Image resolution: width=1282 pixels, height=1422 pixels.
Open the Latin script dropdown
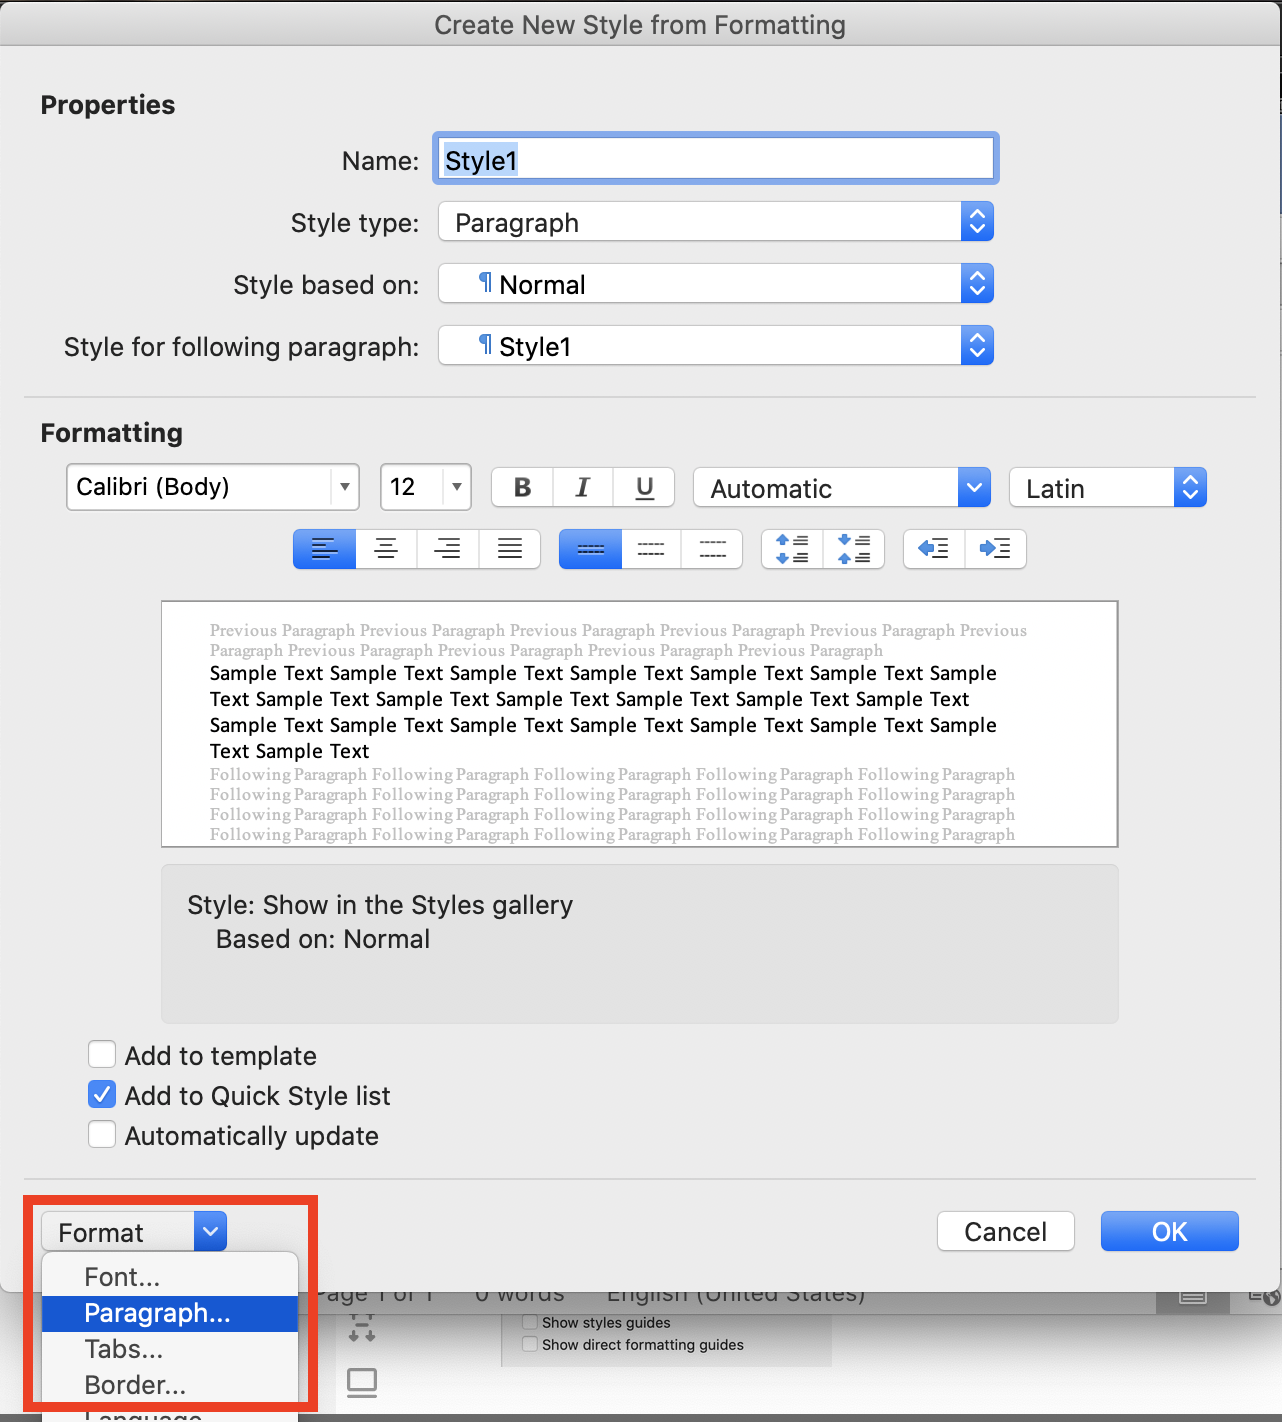(x=1108, y=488)
